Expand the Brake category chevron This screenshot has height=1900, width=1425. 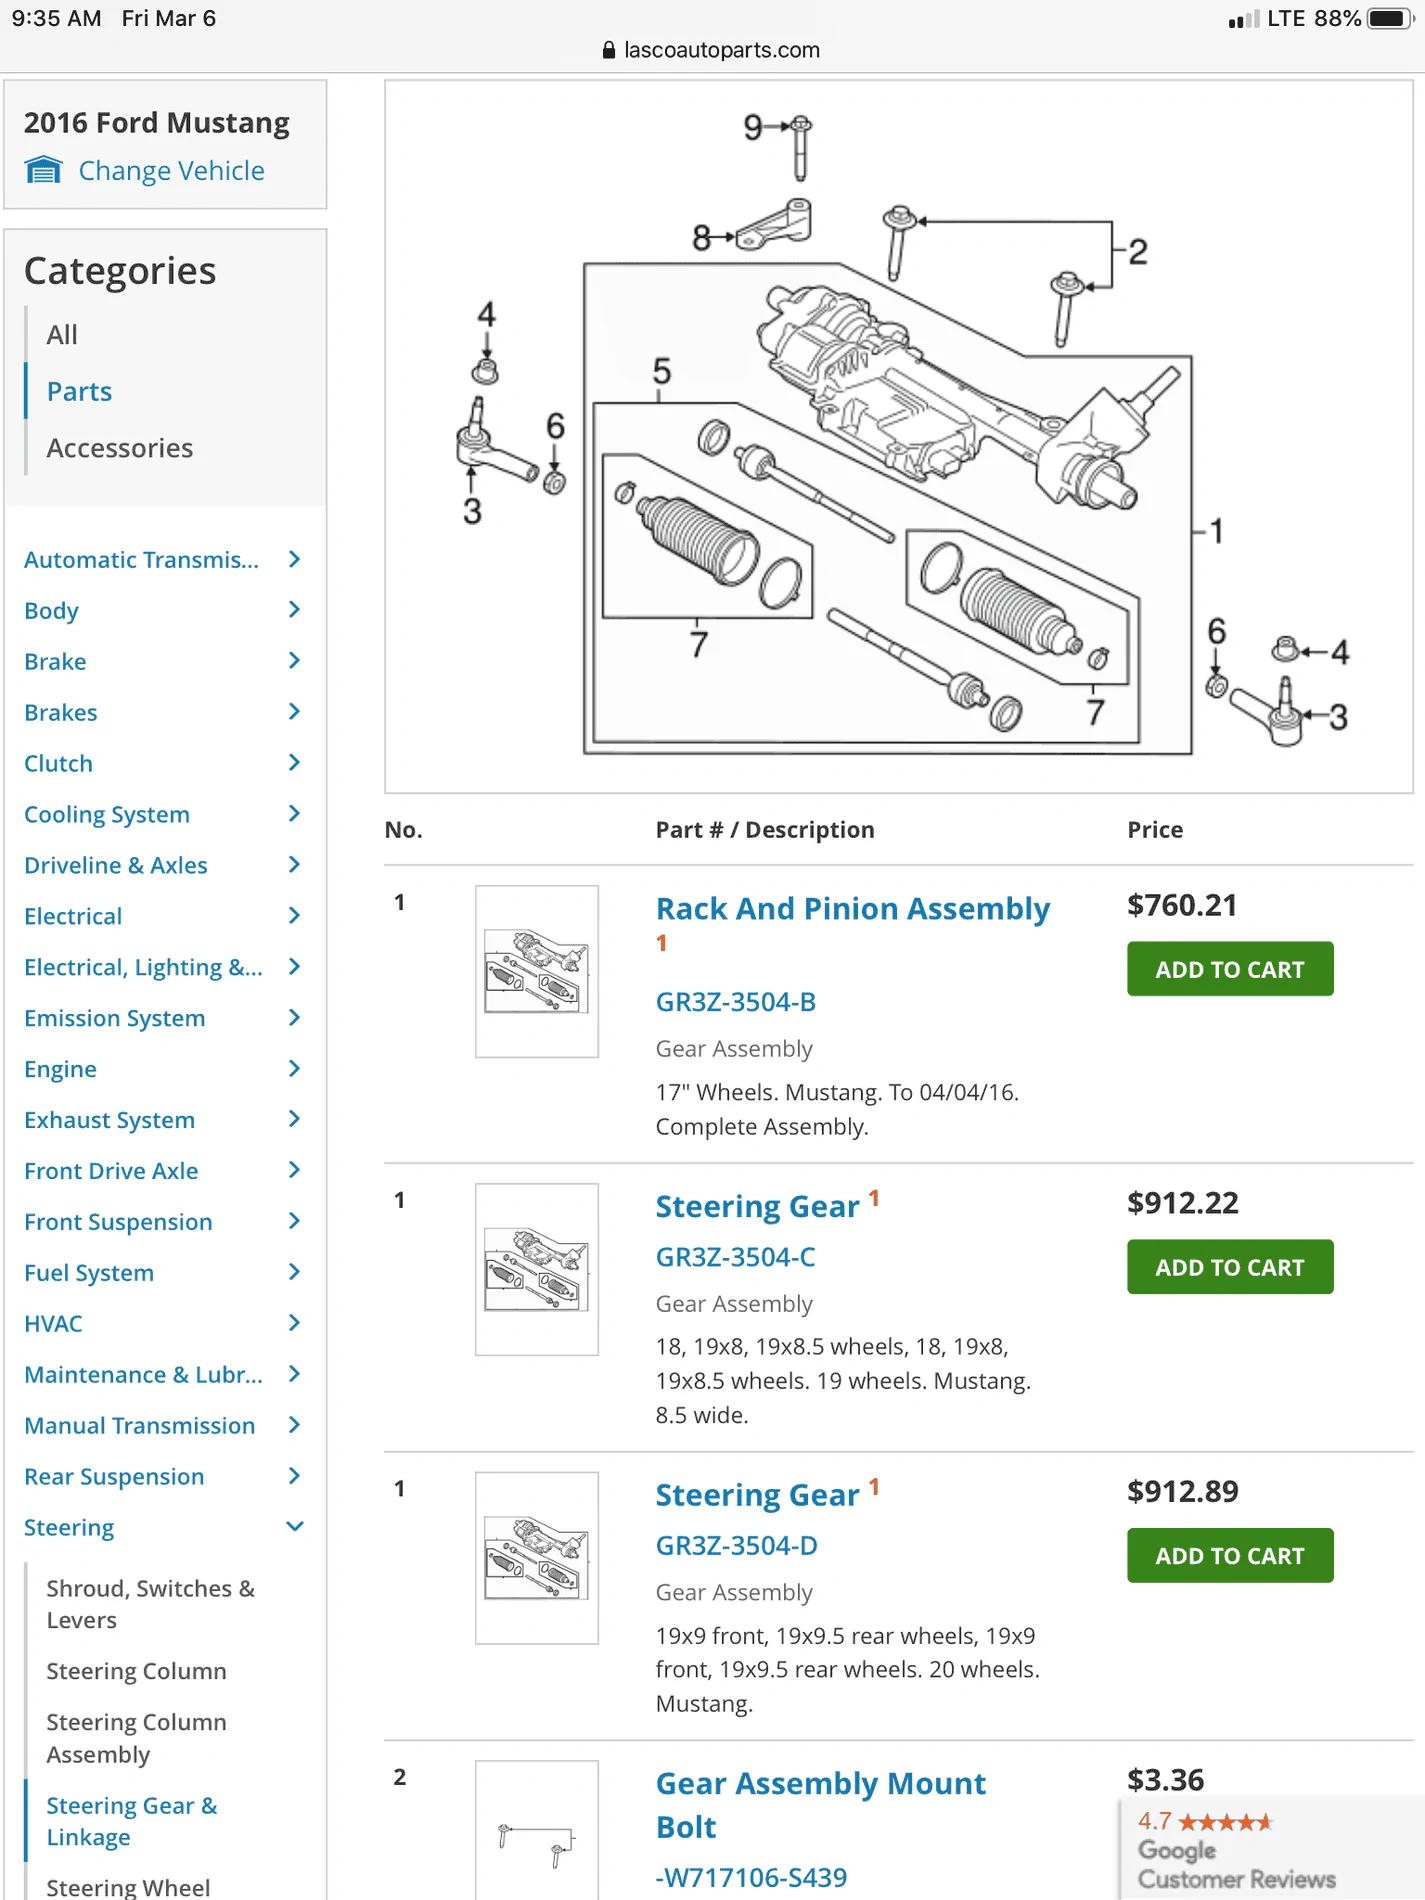point(294,661)
